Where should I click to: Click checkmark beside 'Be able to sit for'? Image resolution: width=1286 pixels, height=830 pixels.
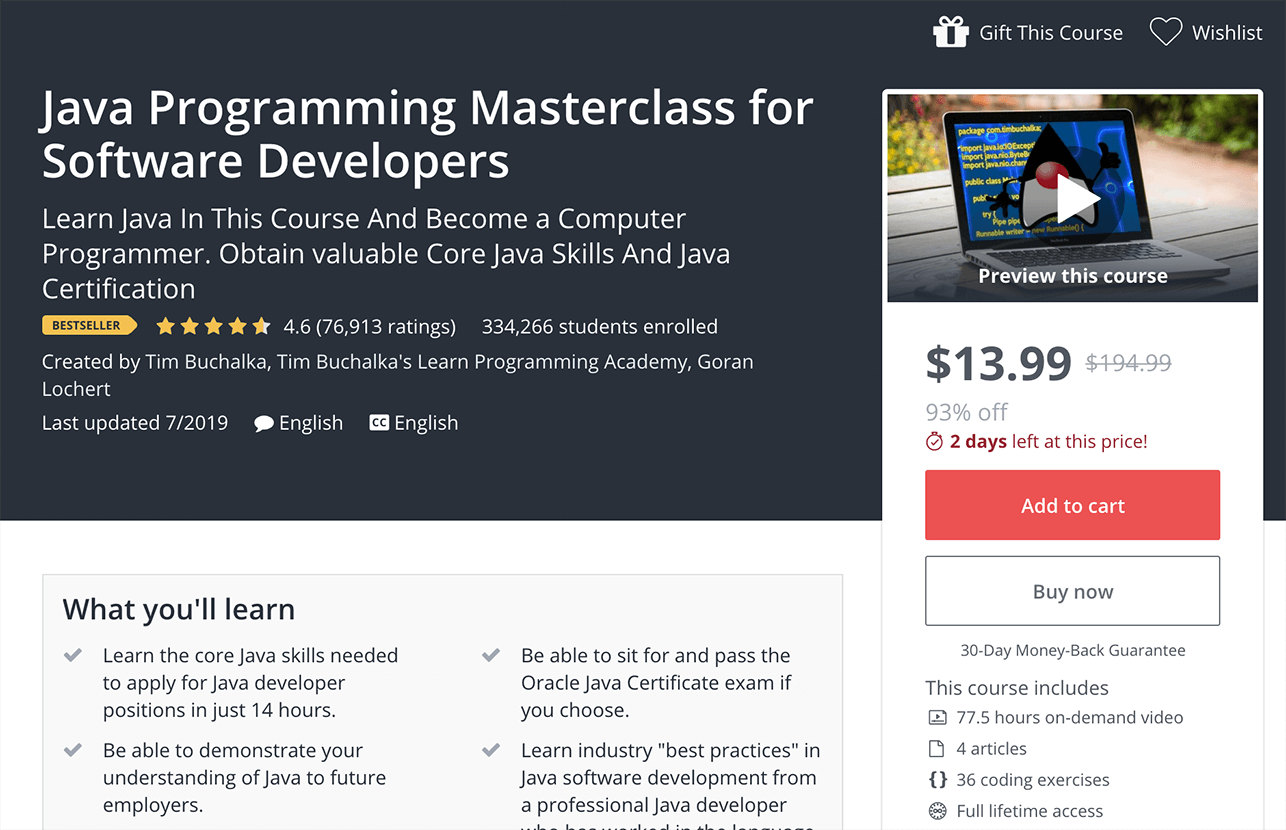point(491,656)
